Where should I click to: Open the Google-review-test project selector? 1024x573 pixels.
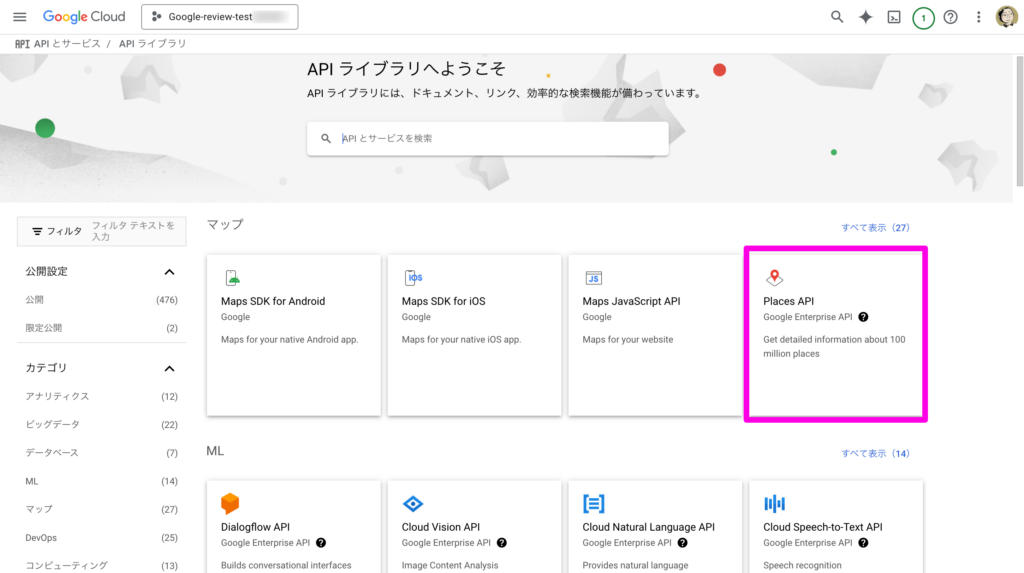pyautogui.click(x=219, y=17)
